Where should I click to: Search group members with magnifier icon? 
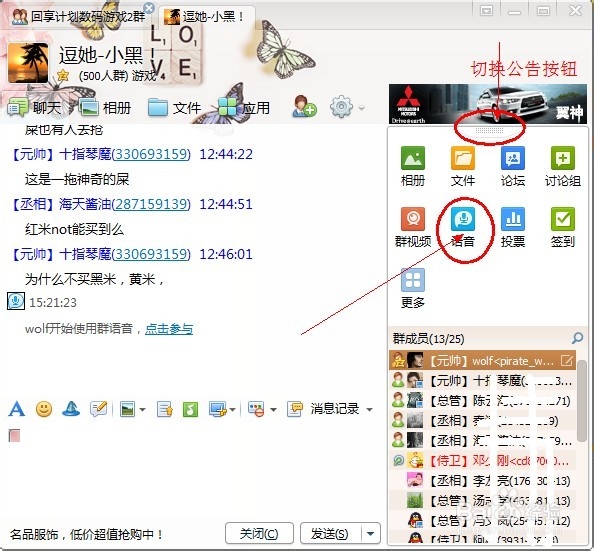coord(577,338)
